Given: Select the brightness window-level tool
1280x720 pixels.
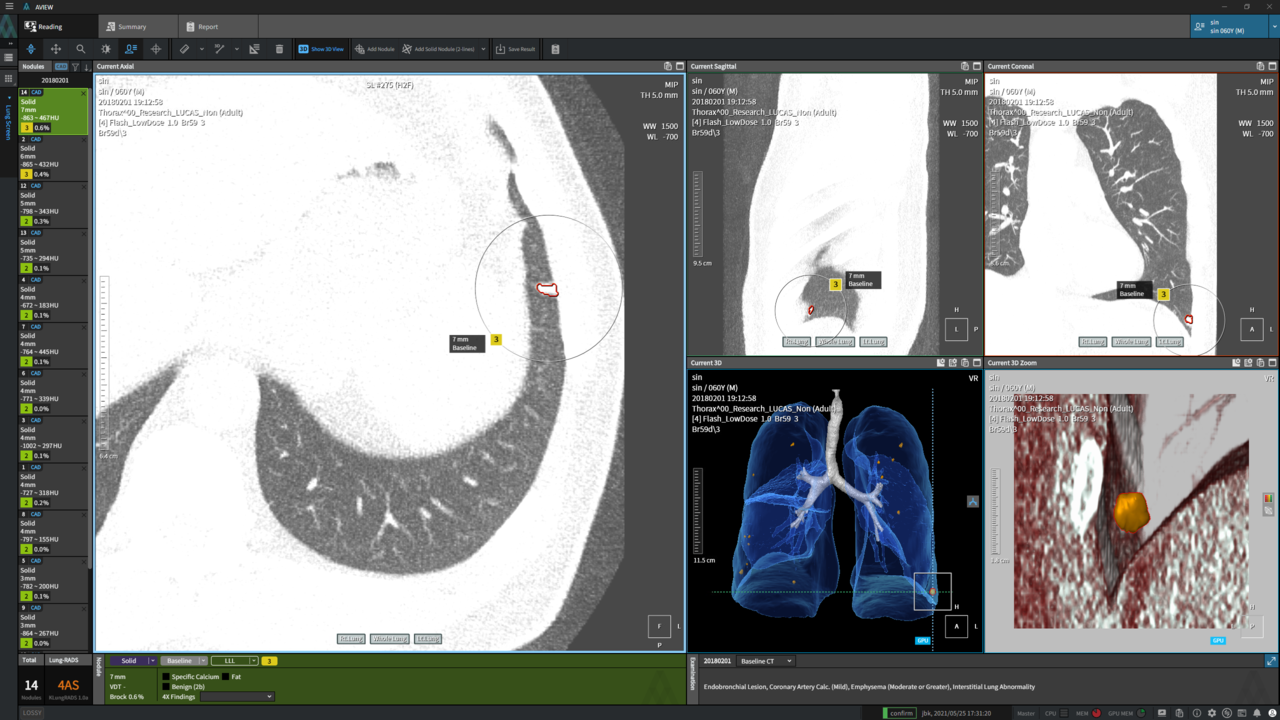Looking at the screenshot, I should (106, 49).
